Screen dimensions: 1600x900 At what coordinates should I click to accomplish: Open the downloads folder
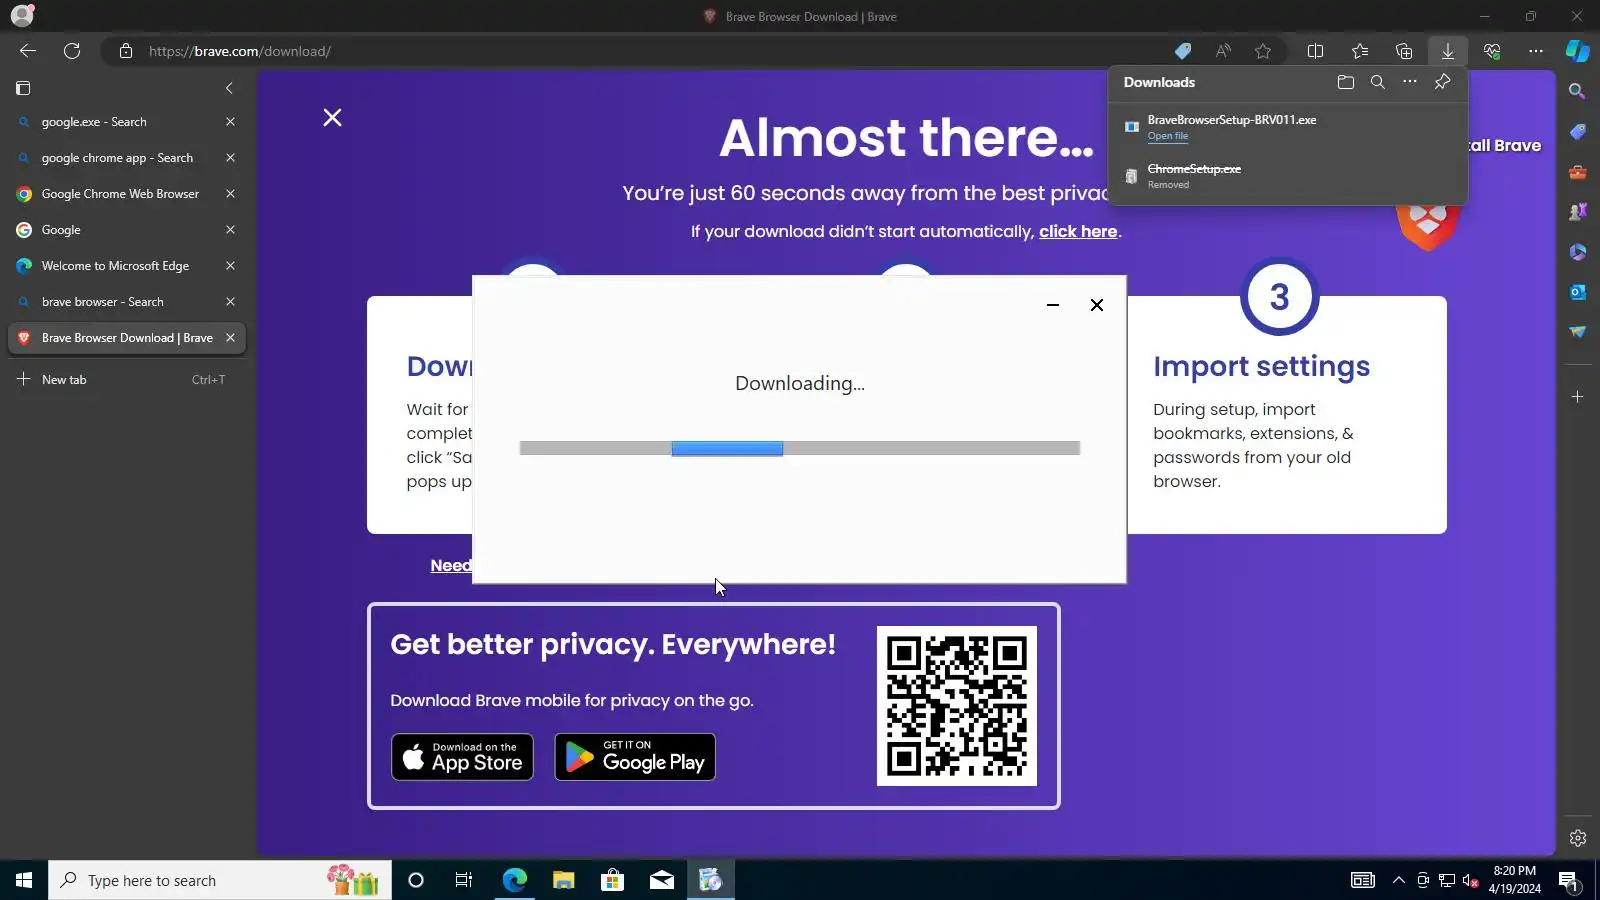coord(1346,82)
